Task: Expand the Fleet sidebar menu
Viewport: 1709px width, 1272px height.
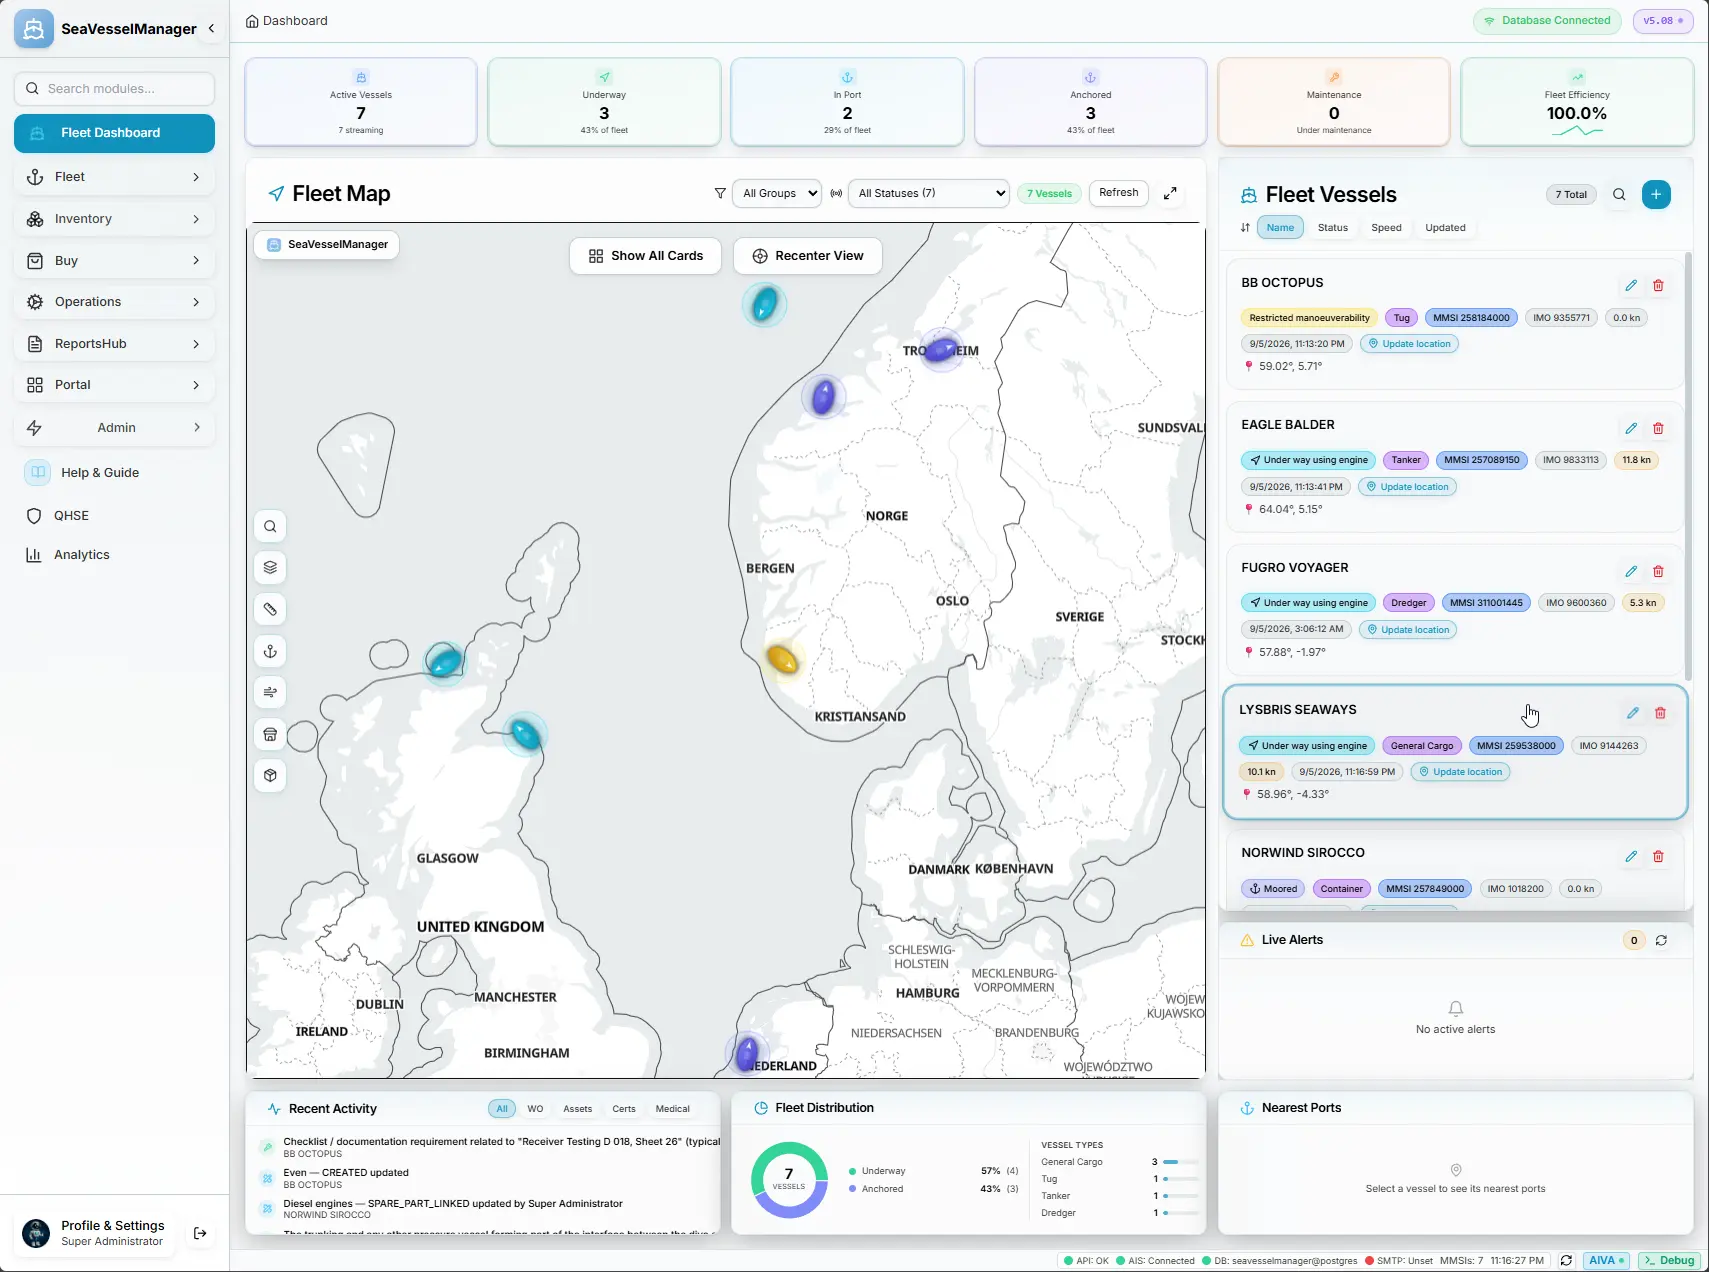Action: tap(114, 177)
